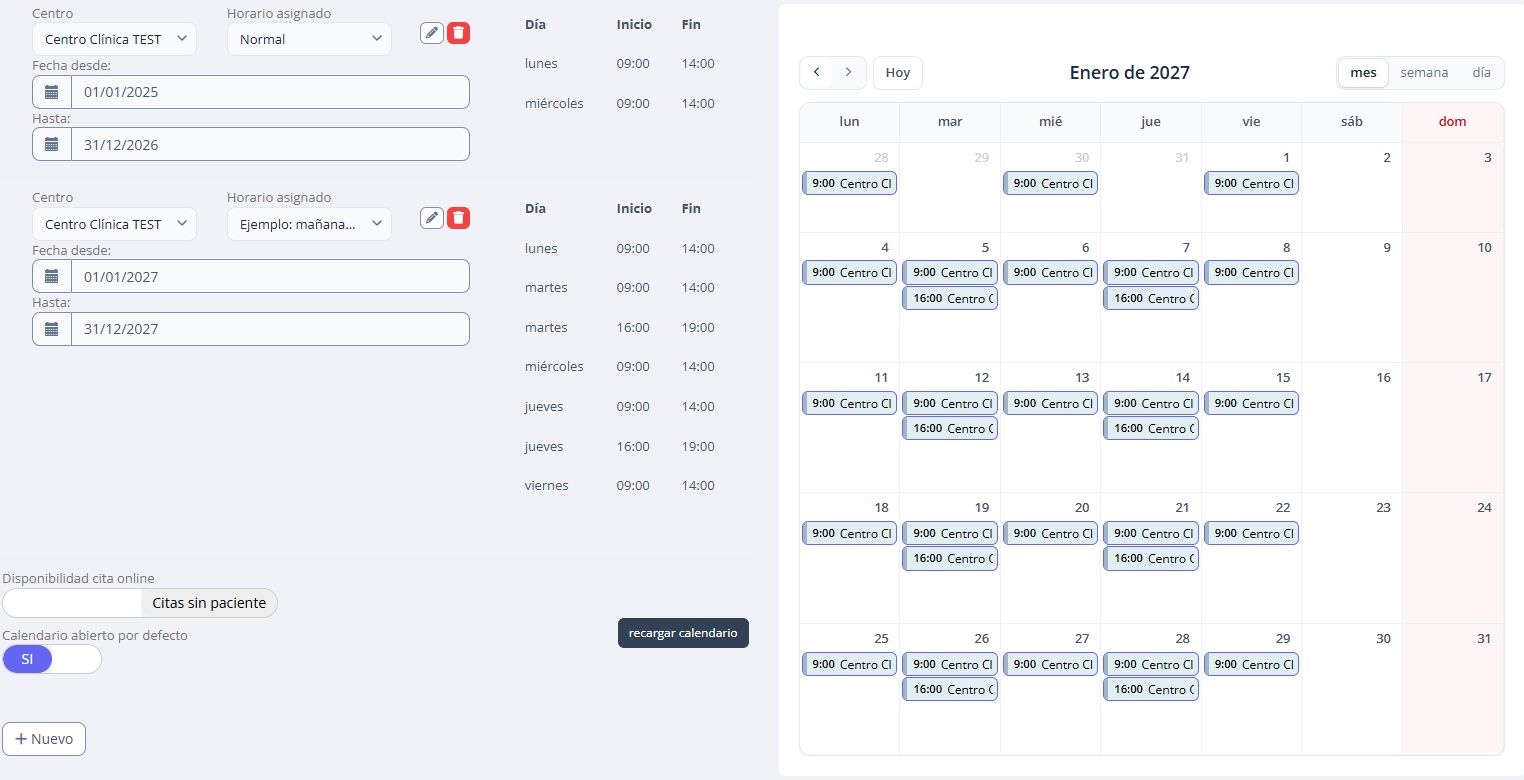This screenshot has width=1524, height=780.
Task: Open the 16:00 event on January 5
Action: click(x=950, y=298)
